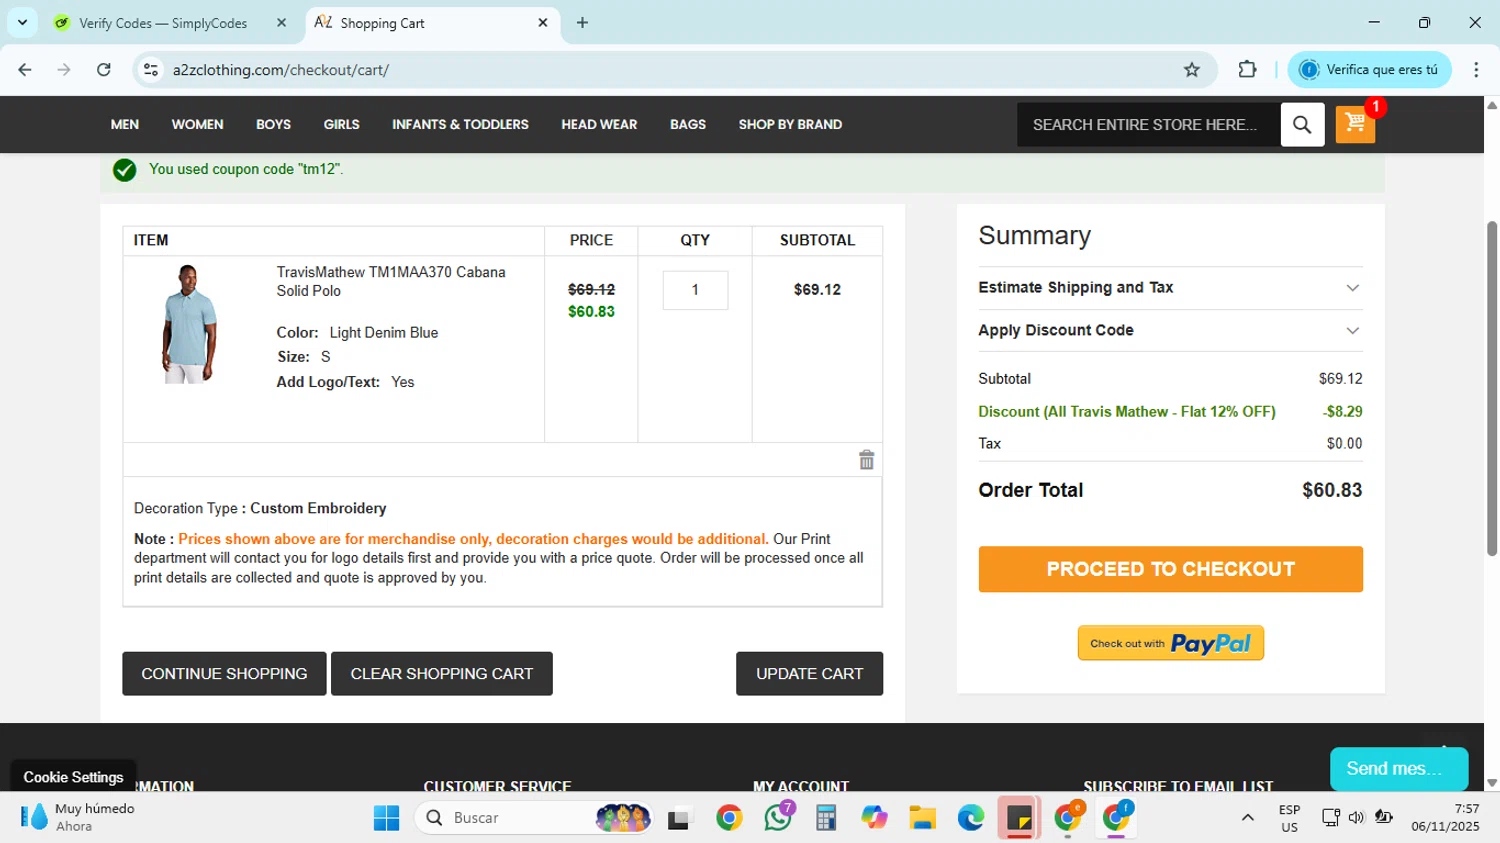The image size is (1500, 843).
Task: Click the page vertical scrollbar thumb
Action: (x=1492, y=388)
